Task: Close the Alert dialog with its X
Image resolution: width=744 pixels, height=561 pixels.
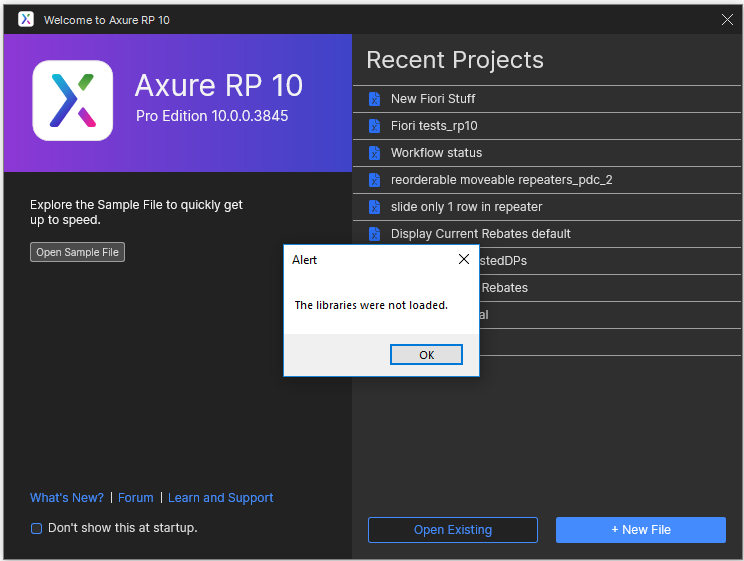Action: point(463,259)
